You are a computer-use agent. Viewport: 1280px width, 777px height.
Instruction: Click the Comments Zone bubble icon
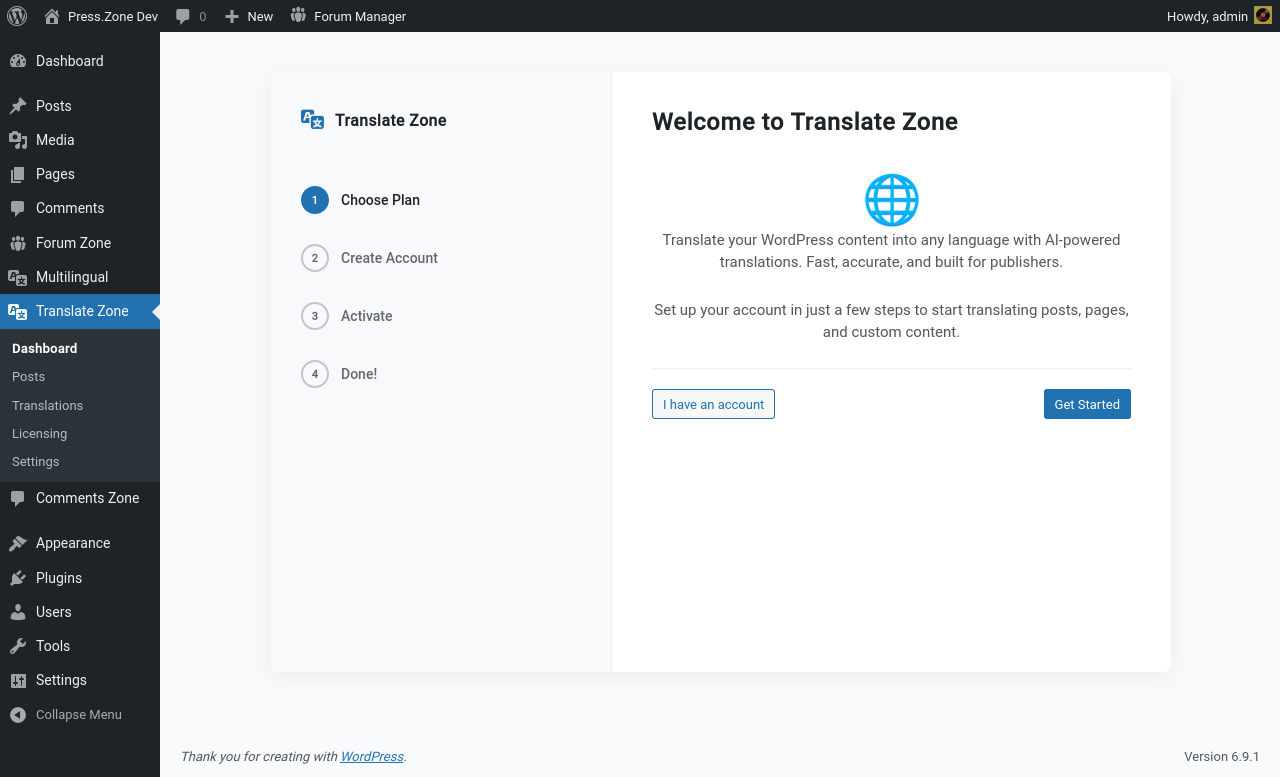click(x=18, y=498)
